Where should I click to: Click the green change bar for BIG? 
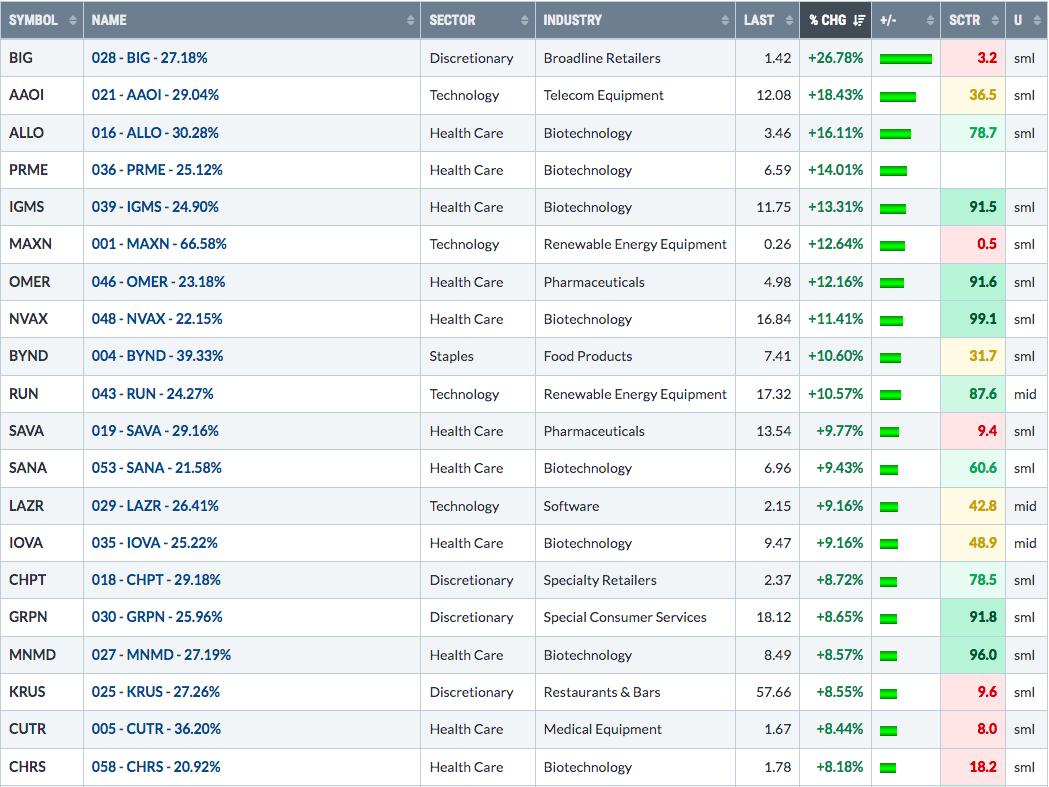pos(905,59)
